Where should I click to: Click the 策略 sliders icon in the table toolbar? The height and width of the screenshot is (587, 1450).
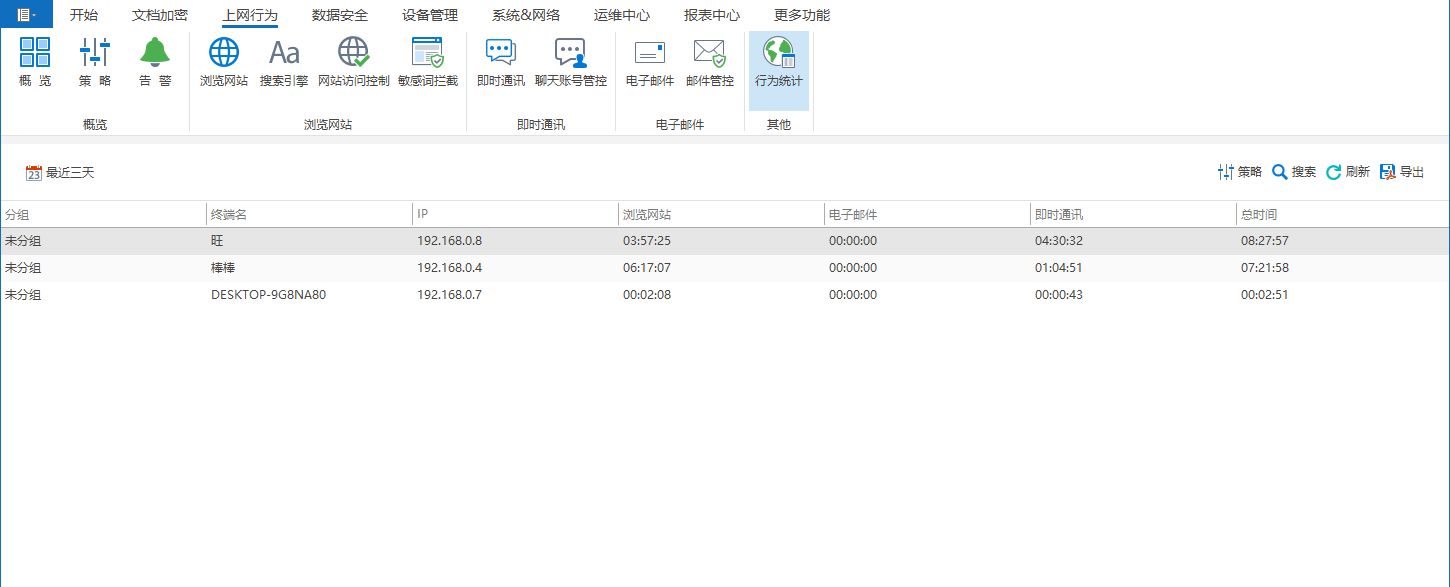[x=1226, y=172]
